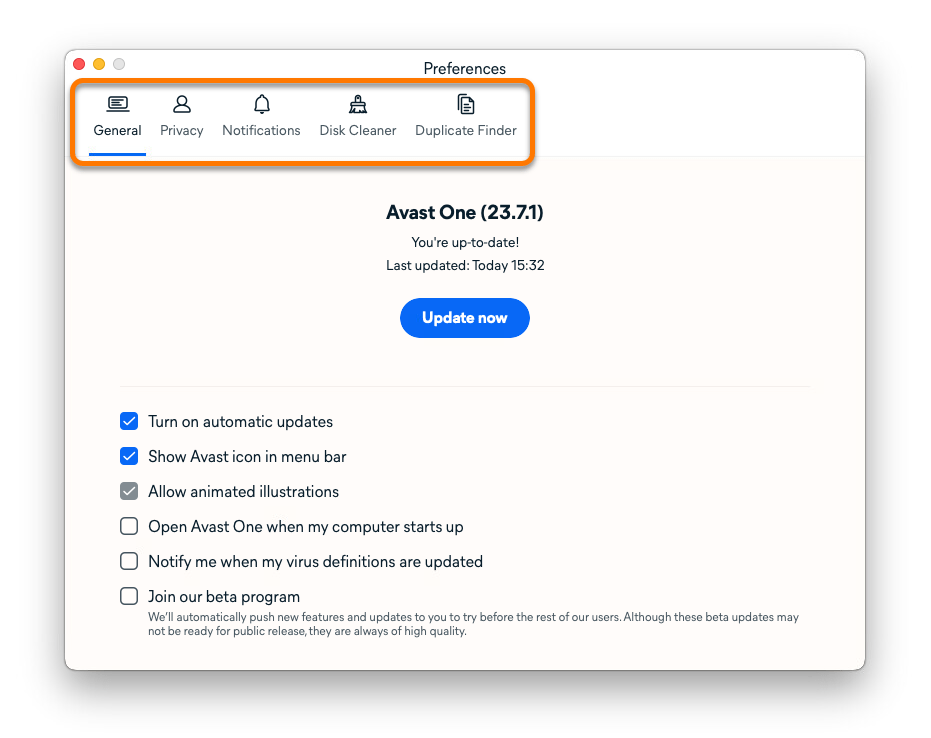
Task: Close the Preferences window
Action: pyautogui.click(x=79, y=63)
